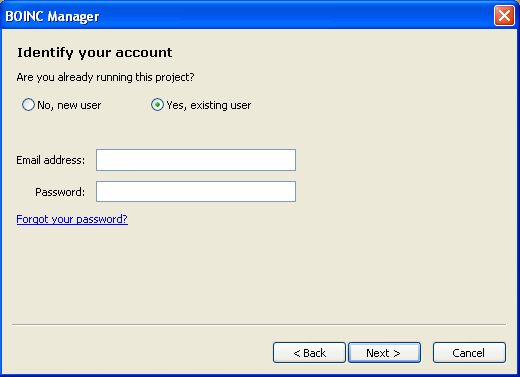Click the "Identify your account" heading

point(95,53)
